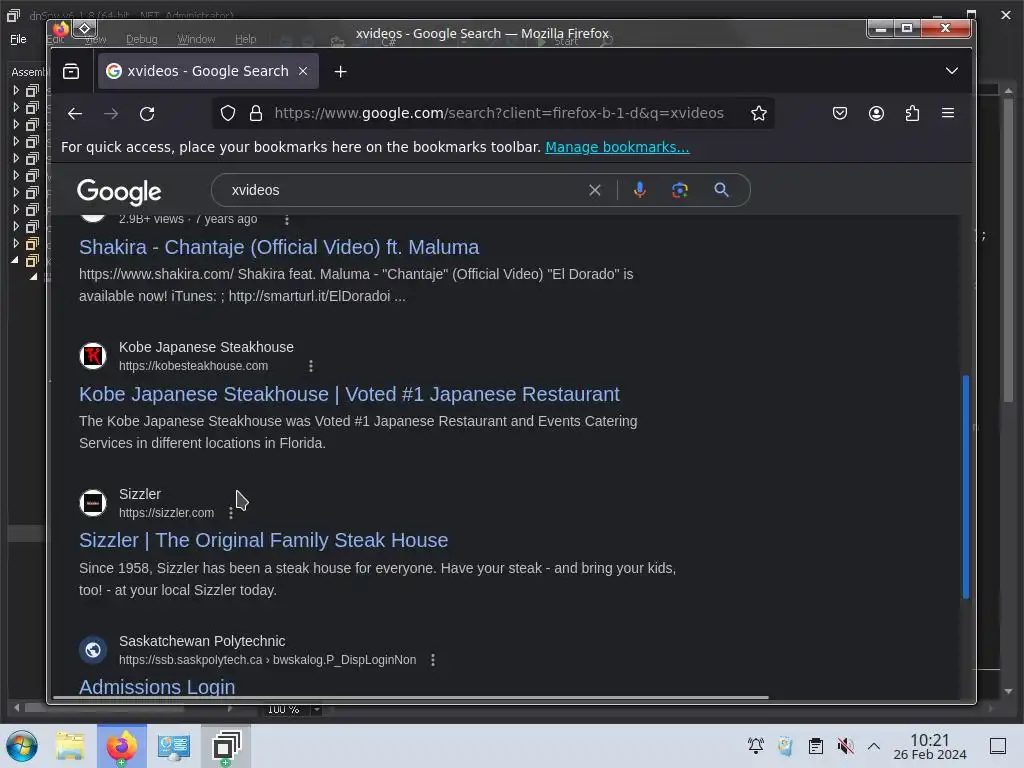Click the https://kobesteakhouse.com URL text
Screen dimensions: 1024x768
(193, 366)
